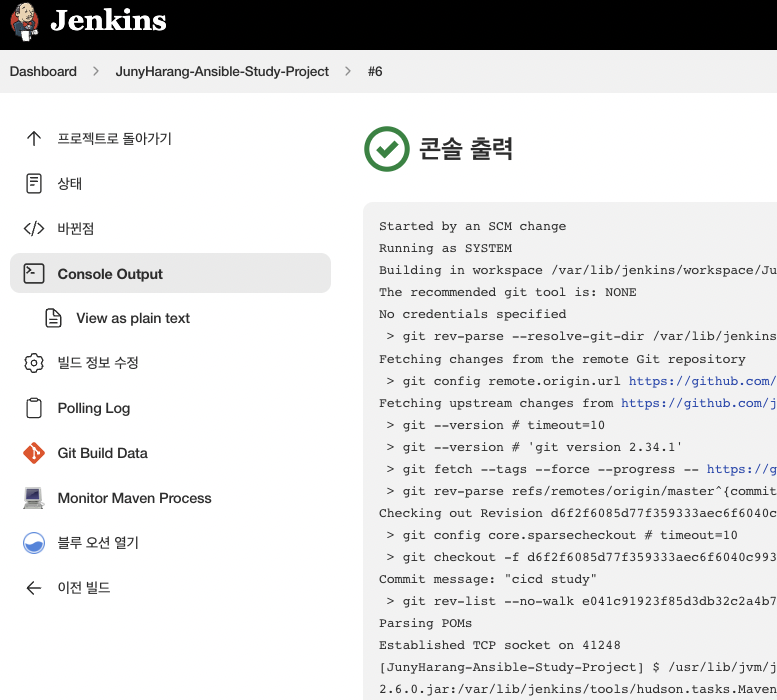Image resolution: width=777 pixels, height=700 pixels.
Task: Click 'Established TCP socket on 41248' line
Action: [x=500, y=645]
